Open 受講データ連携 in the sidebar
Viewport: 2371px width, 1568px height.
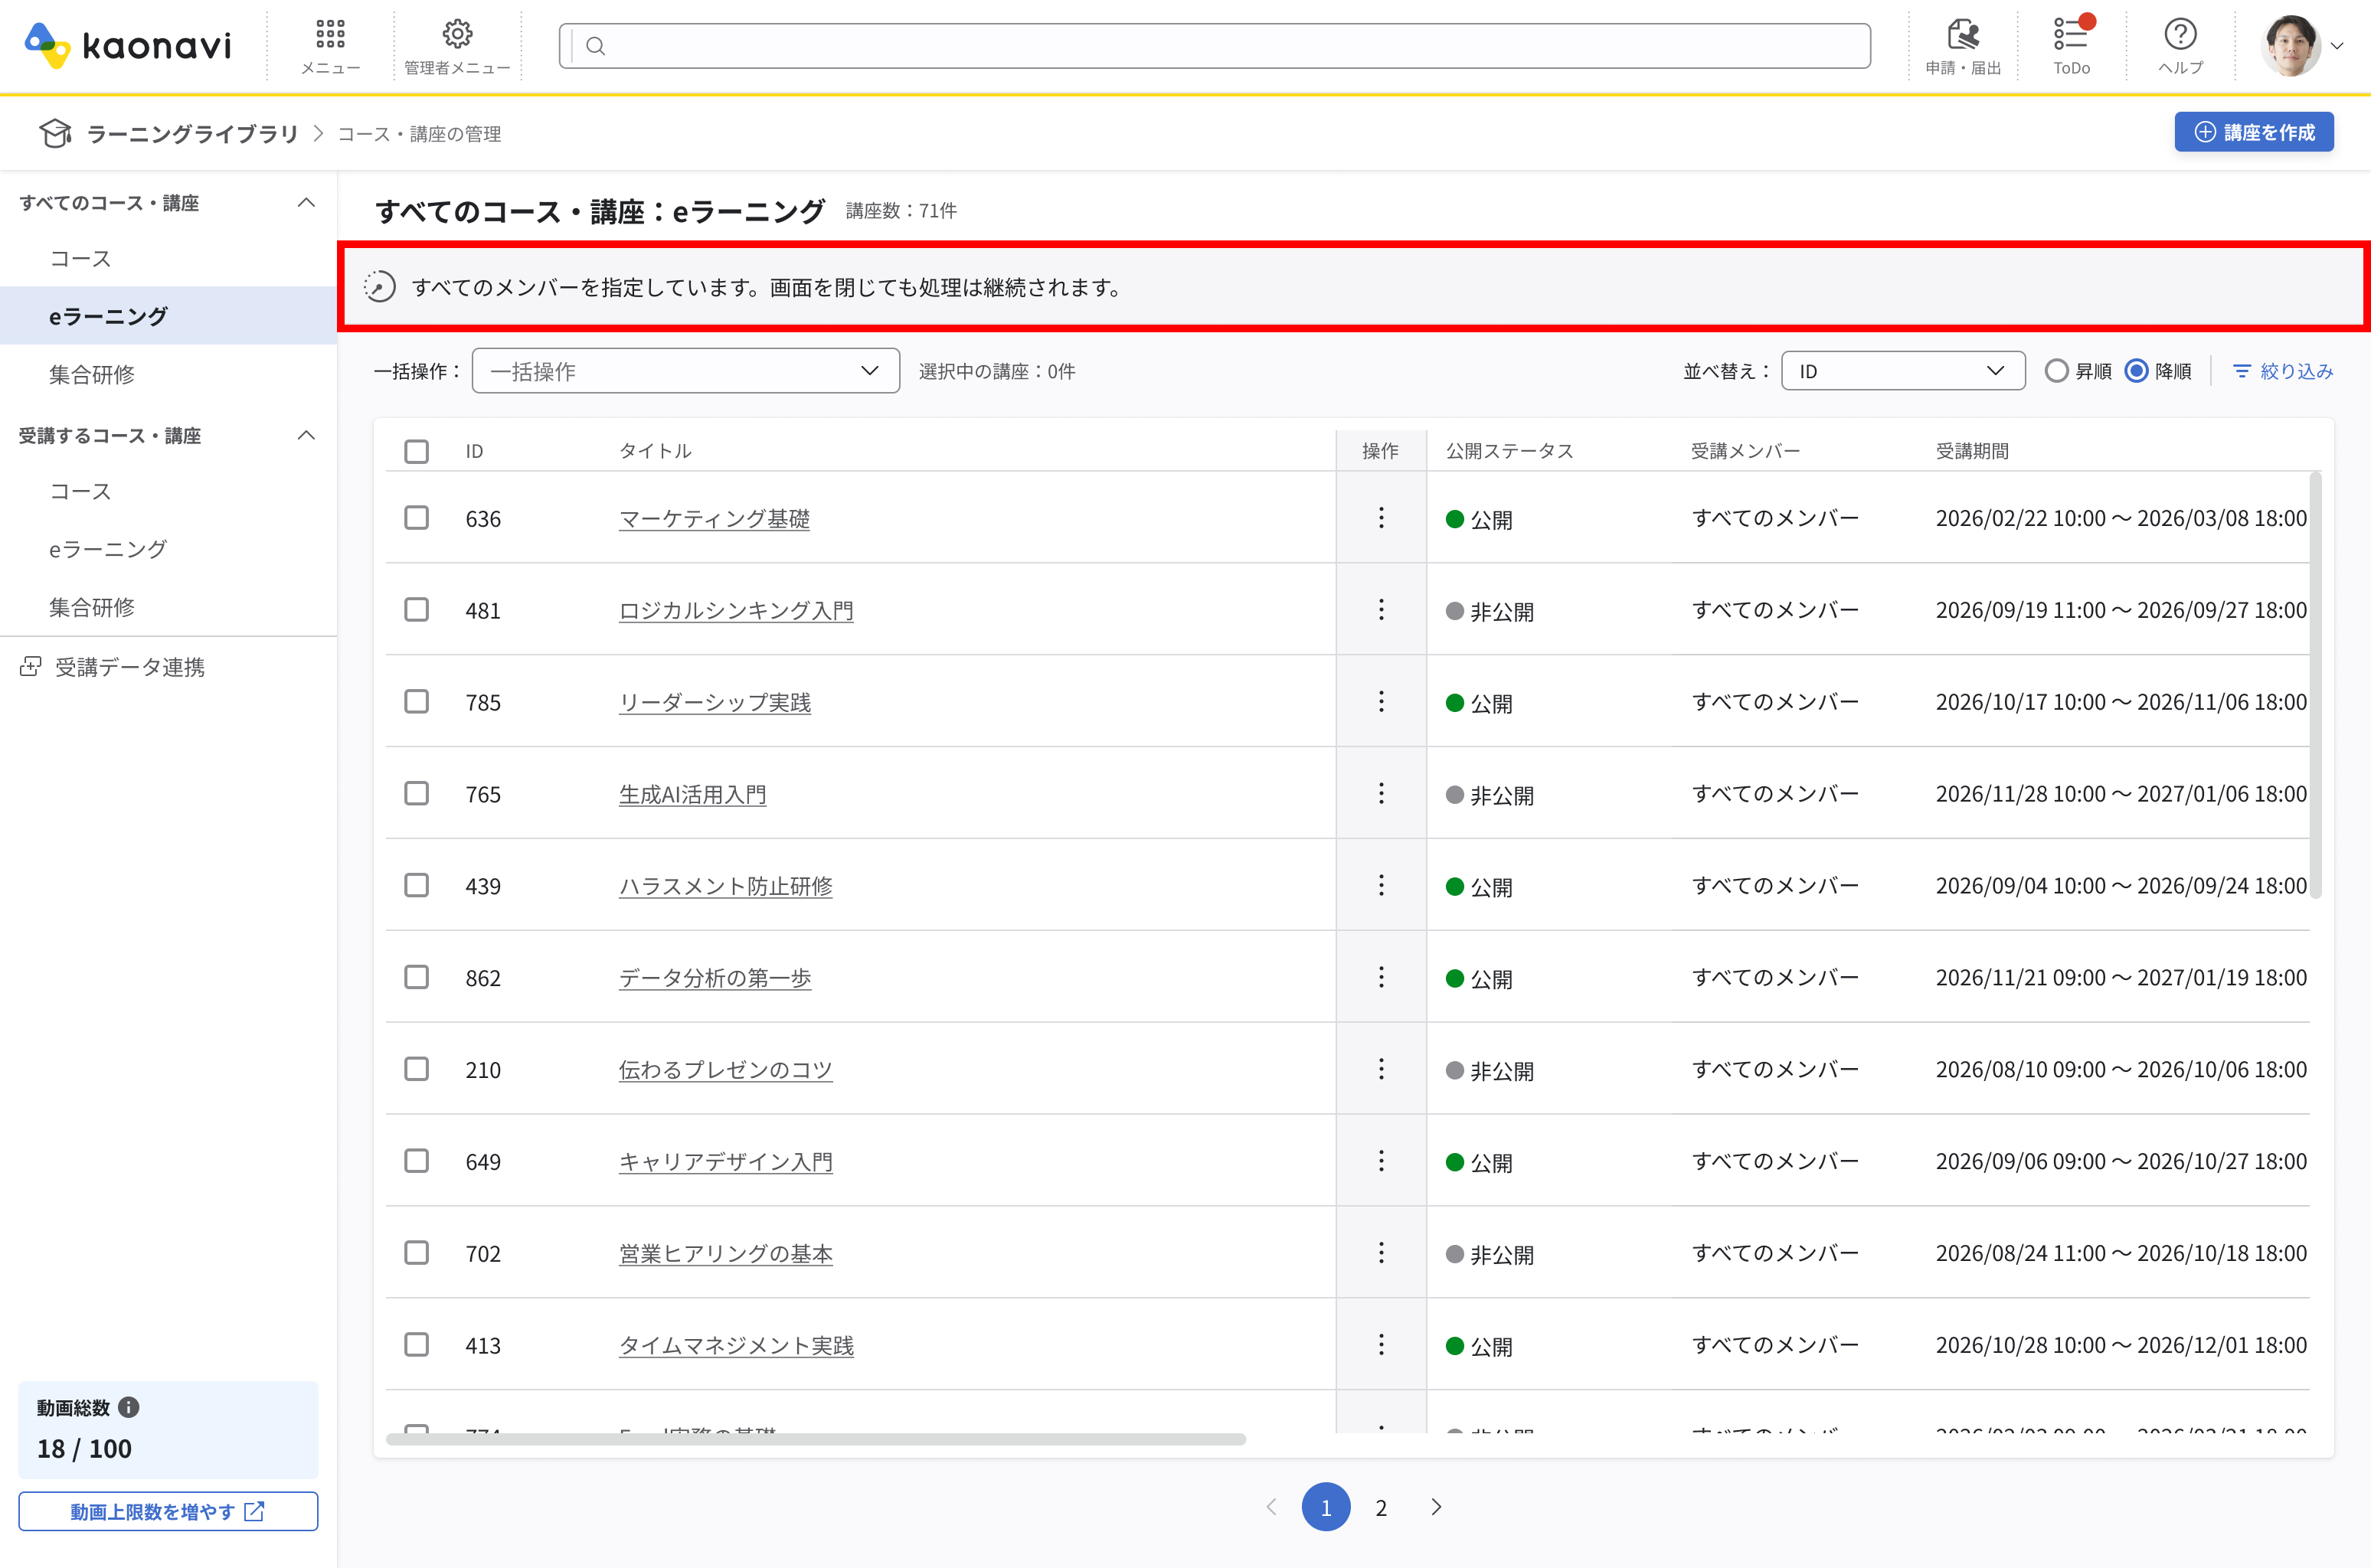(112, 667)
